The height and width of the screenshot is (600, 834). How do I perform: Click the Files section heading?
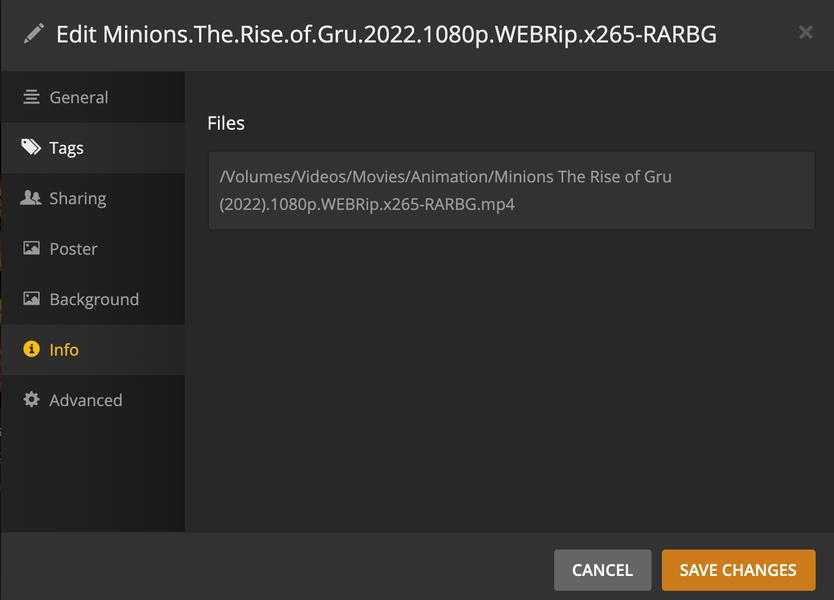[x=226, y=123]
